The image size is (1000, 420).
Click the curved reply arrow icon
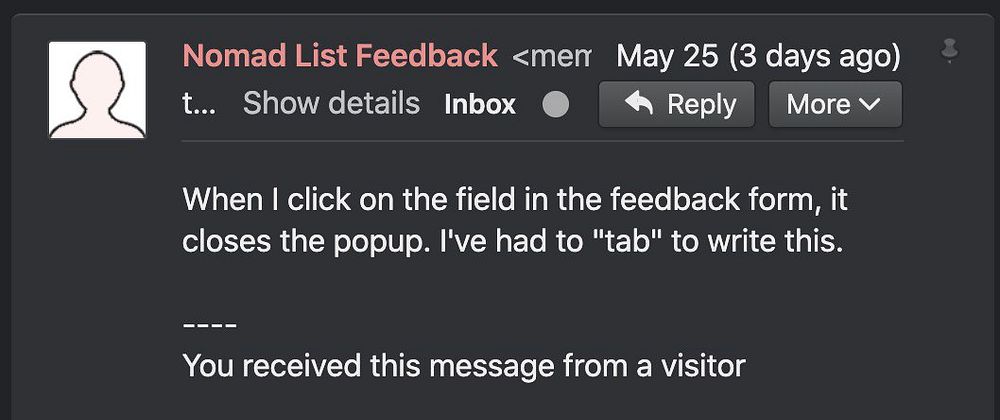pyautogui.click(x=637, y=104)
